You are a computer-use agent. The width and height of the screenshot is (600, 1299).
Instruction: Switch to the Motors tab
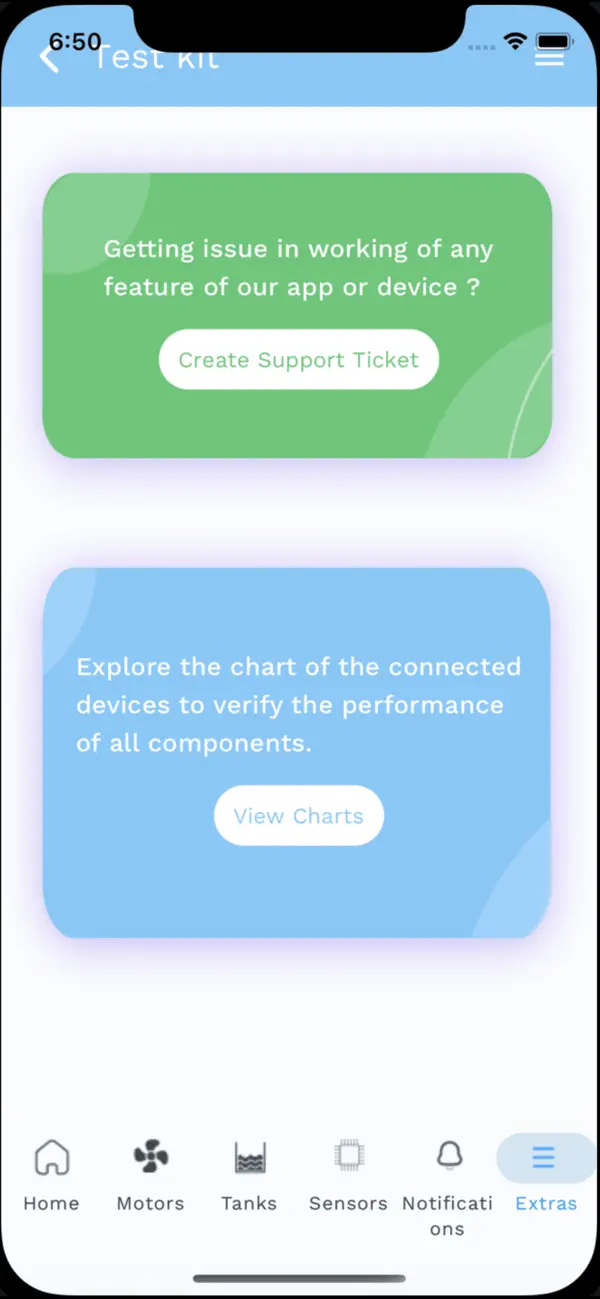[x=149, y=1203]
